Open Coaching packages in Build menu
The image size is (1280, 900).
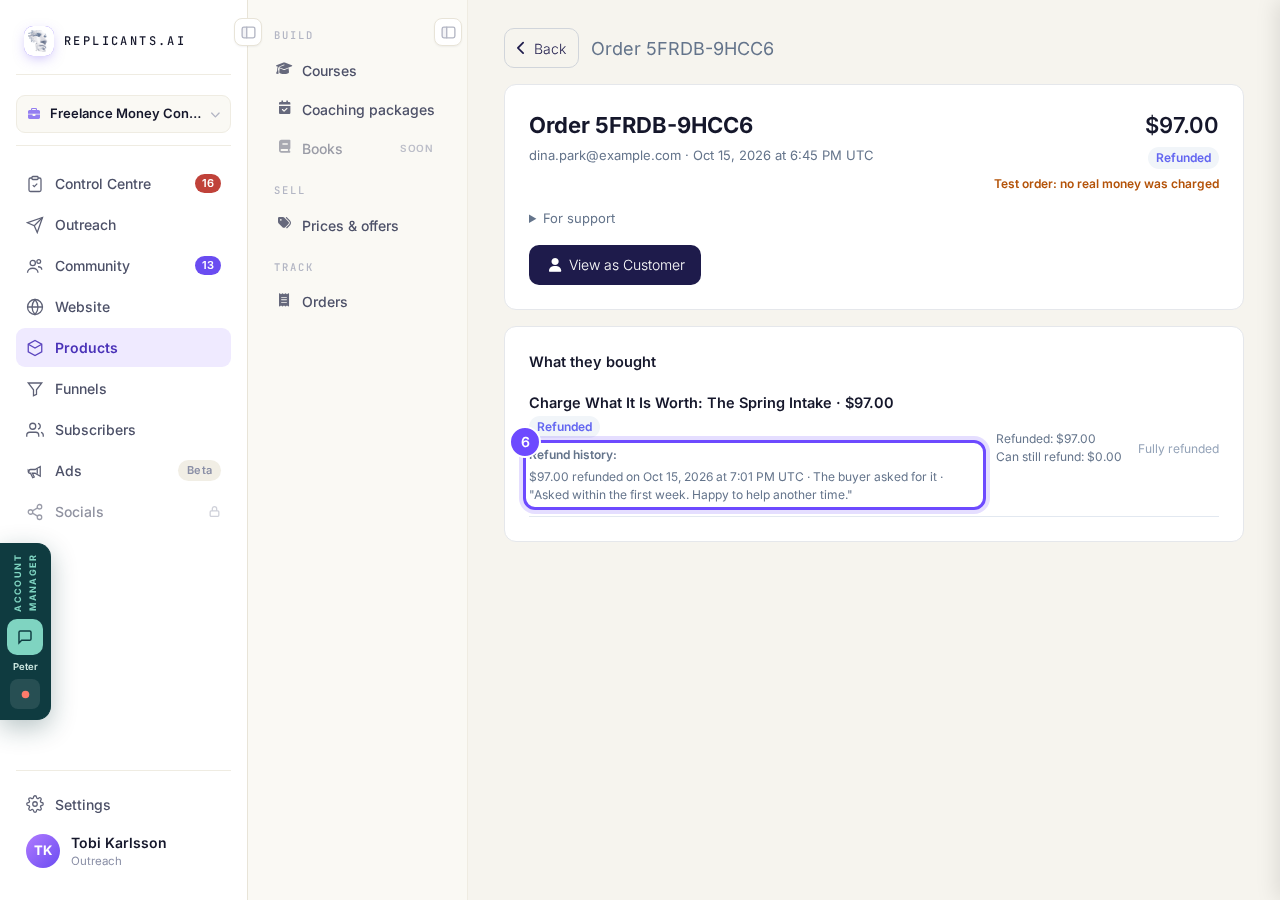click(356, 110)
